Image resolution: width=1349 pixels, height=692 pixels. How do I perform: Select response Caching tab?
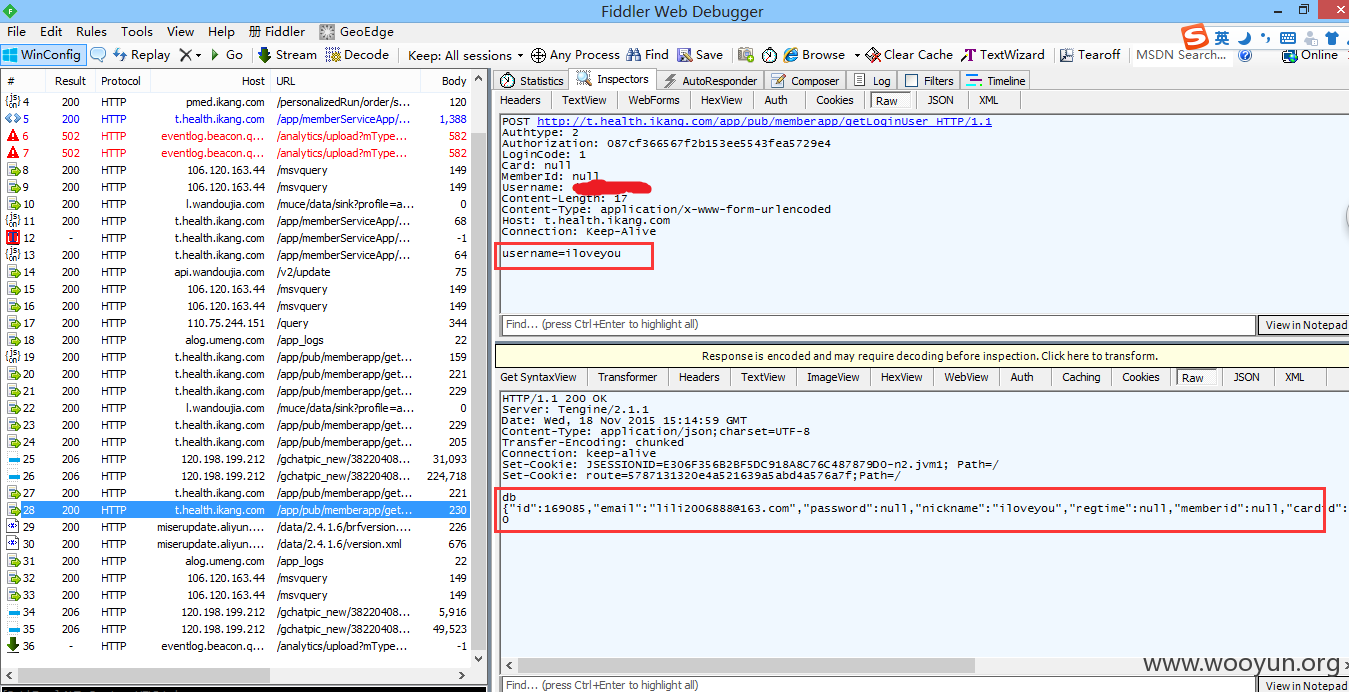point(1081,377)
